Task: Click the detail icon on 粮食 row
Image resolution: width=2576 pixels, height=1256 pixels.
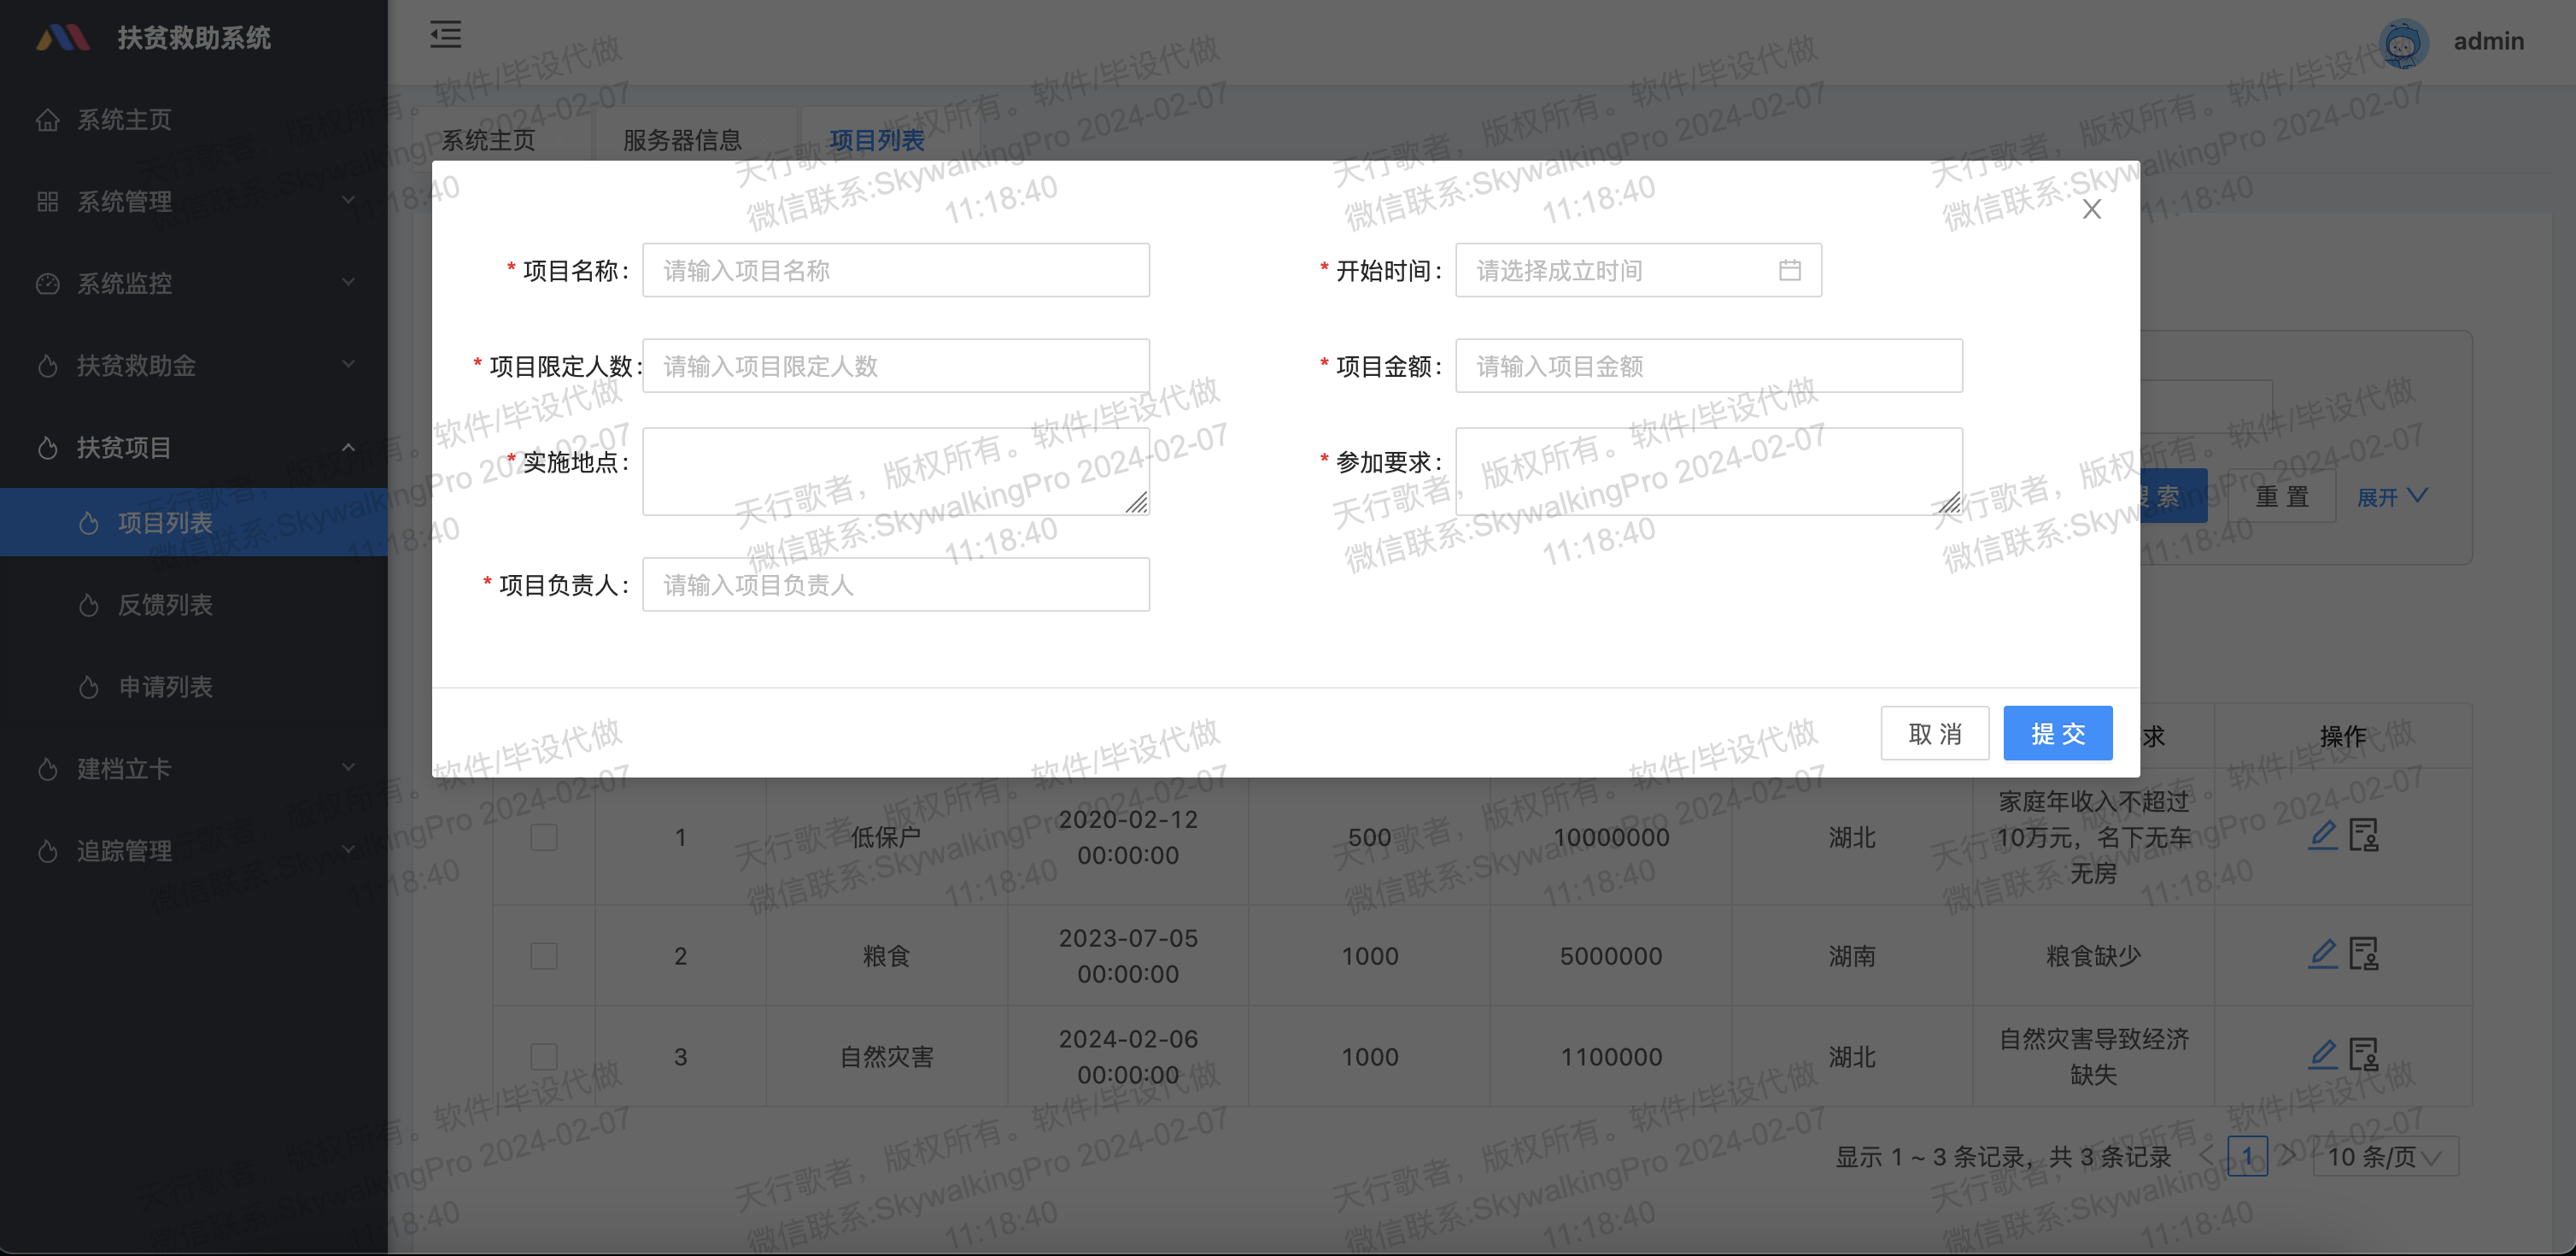Action: coord(2365,955)
